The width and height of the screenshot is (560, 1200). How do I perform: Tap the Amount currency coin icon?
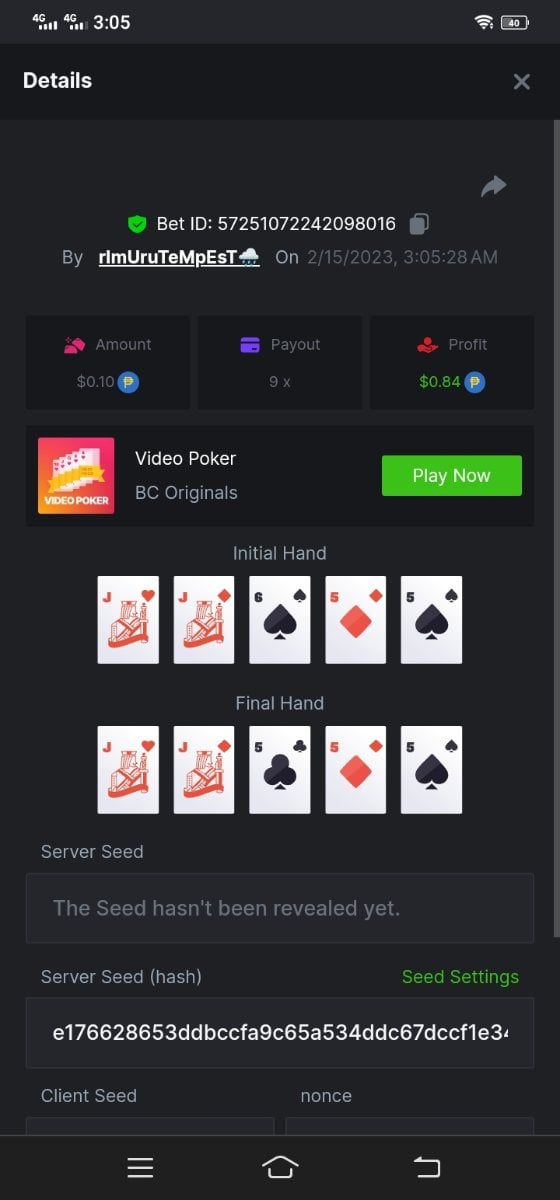[x=128, y=382]
